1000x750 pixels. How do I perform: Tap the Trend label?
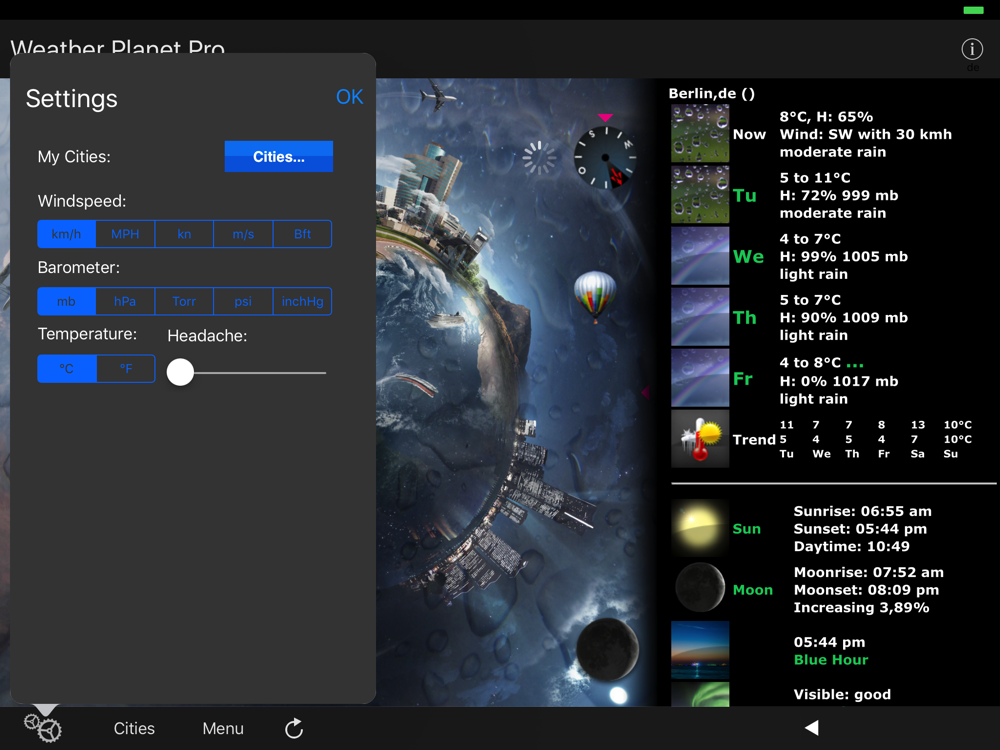(754, 439)
